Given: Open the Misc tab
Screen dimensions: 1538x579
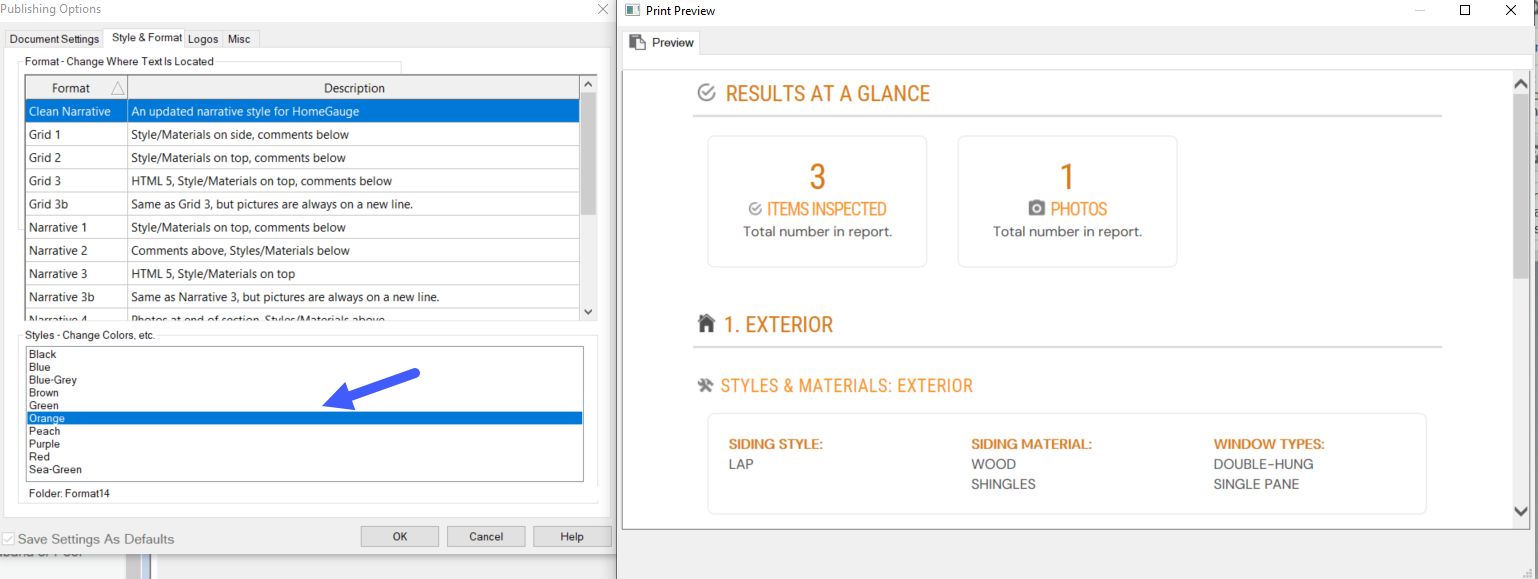Looking at the screenshot, I should coord(239,39).
